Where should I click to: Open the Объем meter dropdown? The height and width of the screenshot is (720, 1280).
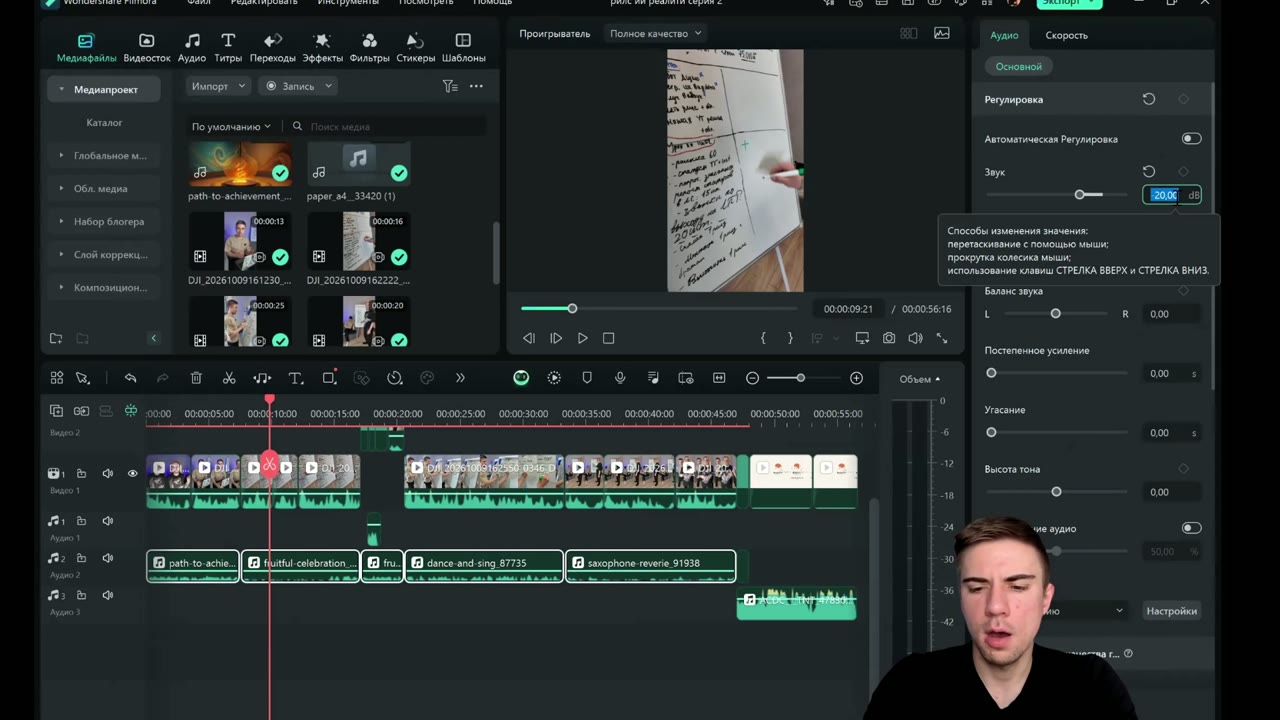[920, 379]
